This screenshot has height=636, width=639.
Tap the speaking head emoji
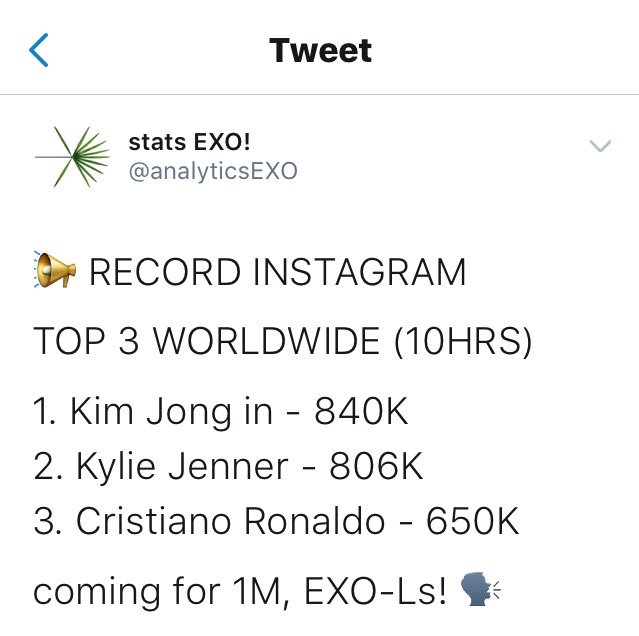tap(480, 589)
